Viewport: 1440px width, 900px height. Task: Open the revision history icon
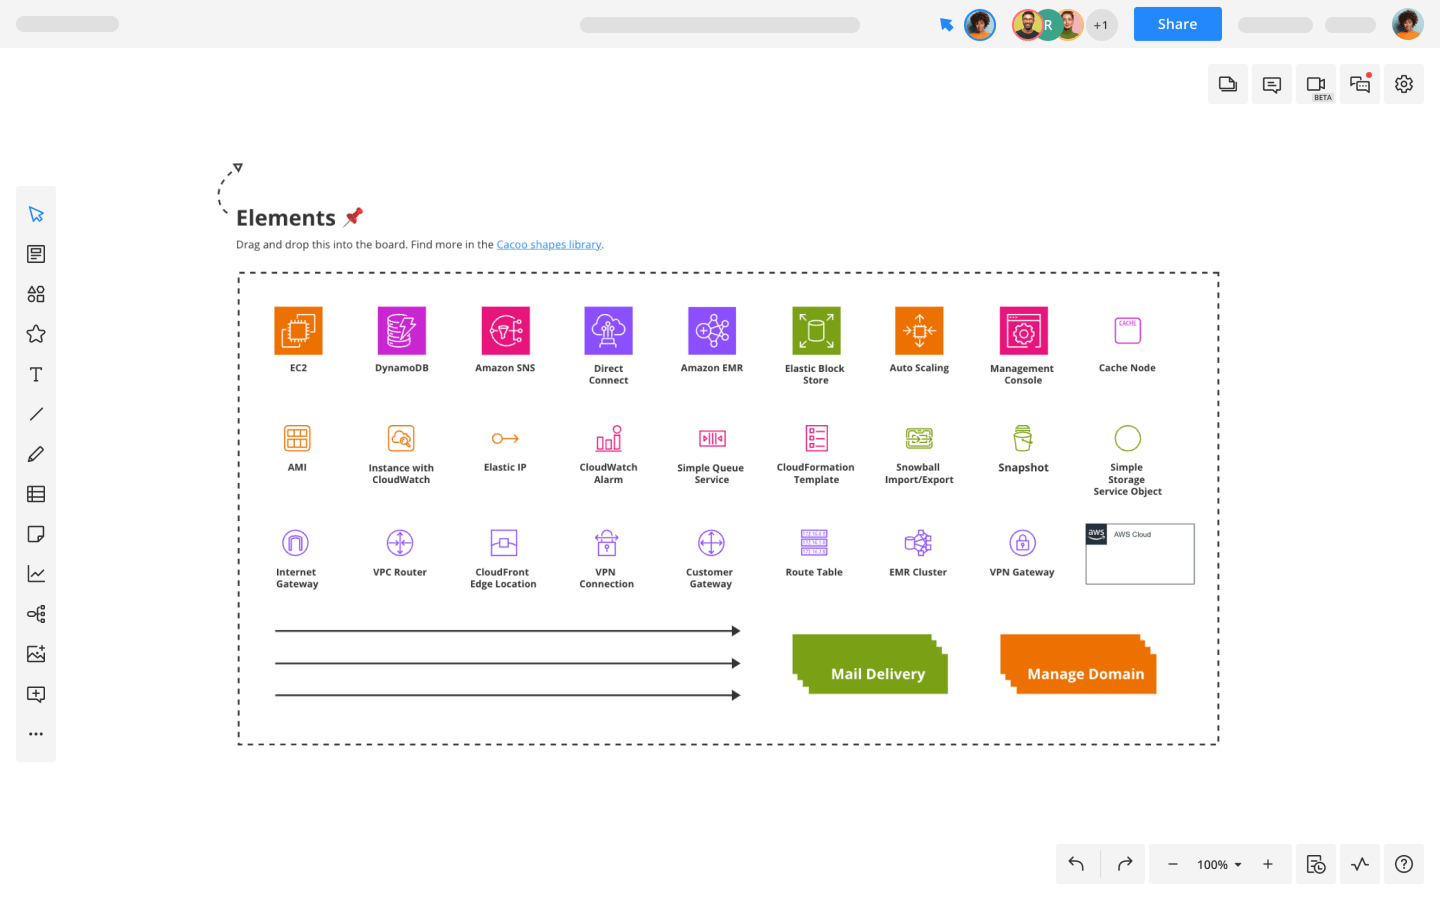1316,864
